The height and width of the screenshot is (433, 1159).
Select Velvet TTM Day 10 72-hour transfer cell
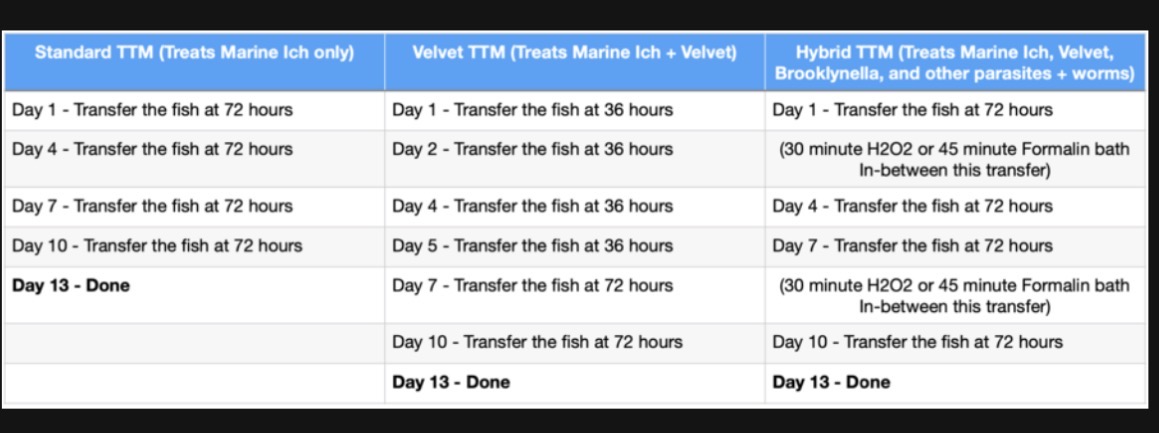pyautogui.click(x=538, y=343)
